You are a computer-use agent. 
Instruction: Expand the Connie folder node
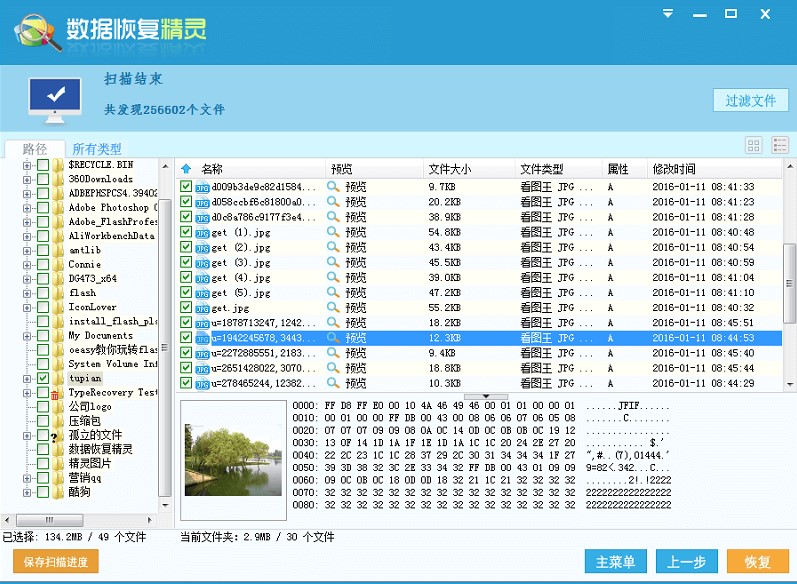(x=28, y=265)
